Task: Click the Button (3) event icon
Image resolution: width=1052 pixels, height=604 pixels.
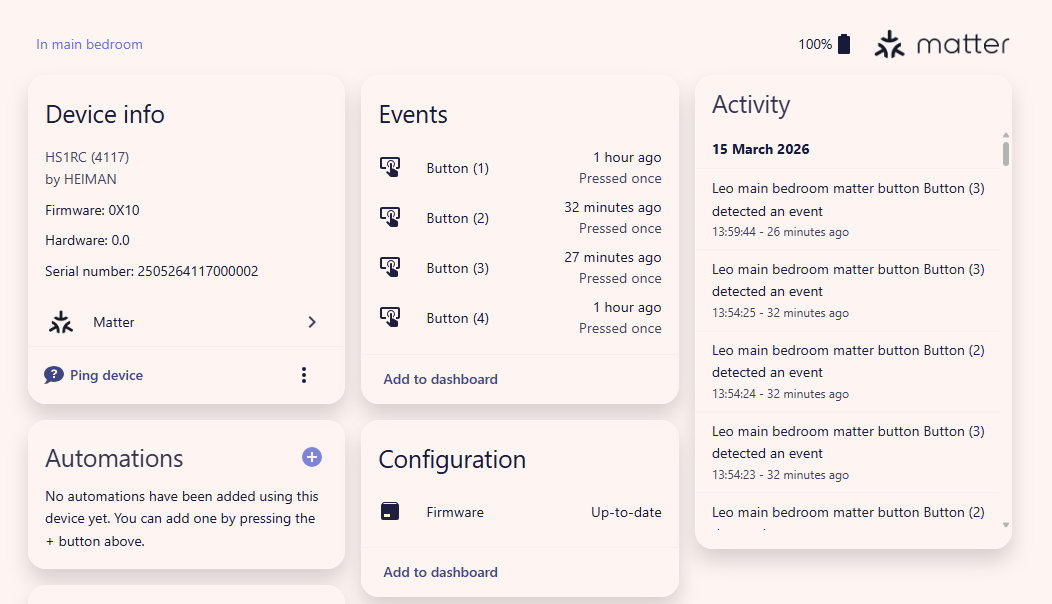Action: click(390, 267)
